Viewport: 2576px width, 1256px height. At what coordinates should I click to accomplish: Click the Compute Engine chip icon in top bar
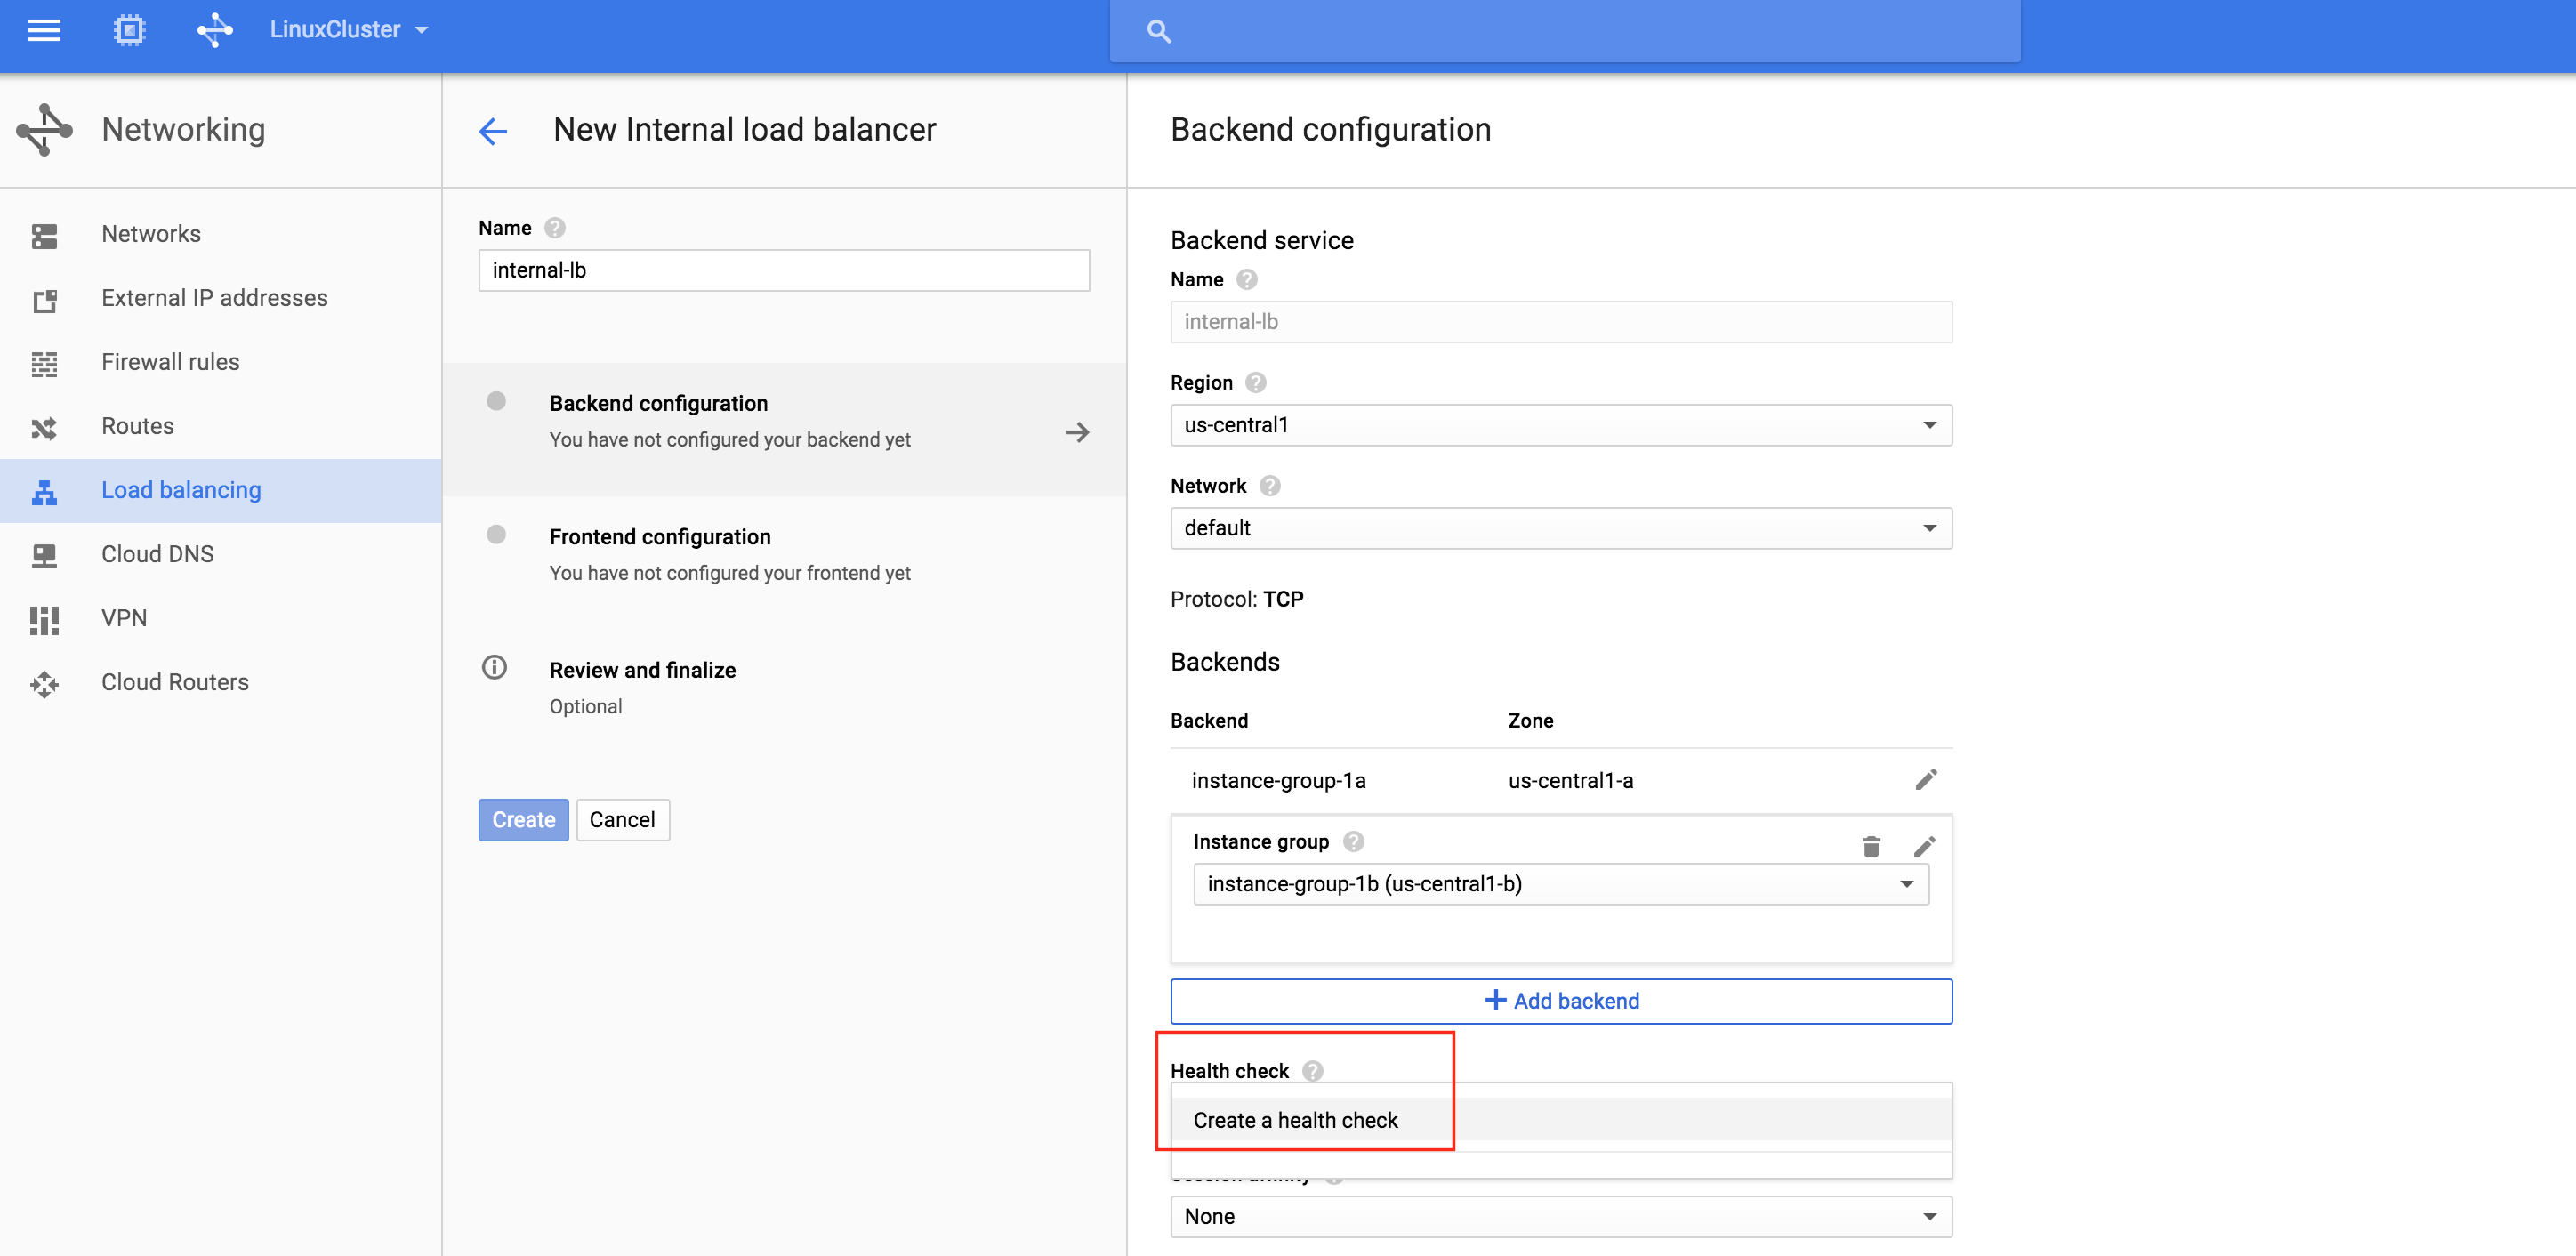[129, 30]
